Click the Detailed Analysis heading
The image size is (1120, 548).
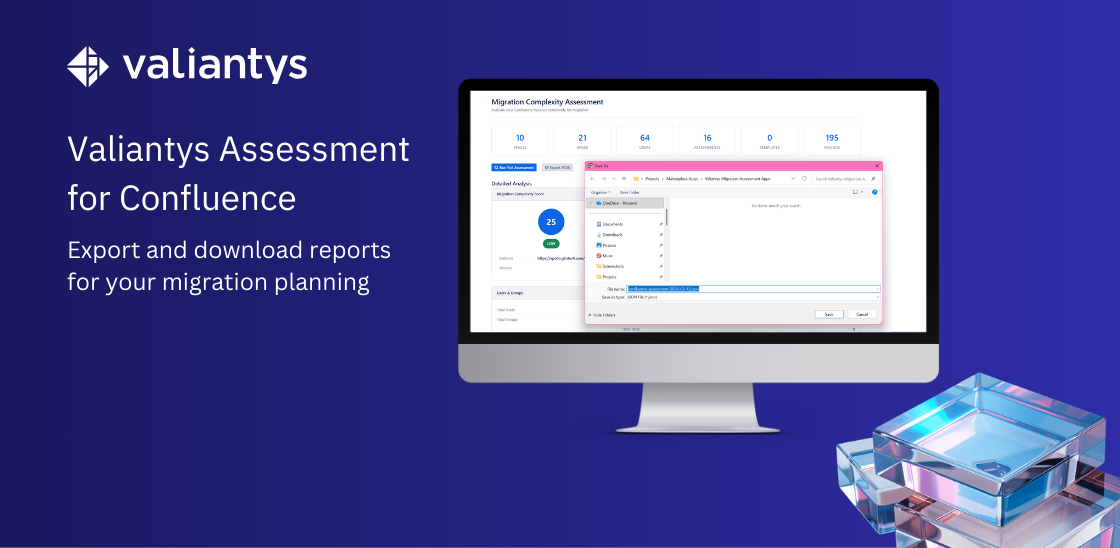[511, 183]
